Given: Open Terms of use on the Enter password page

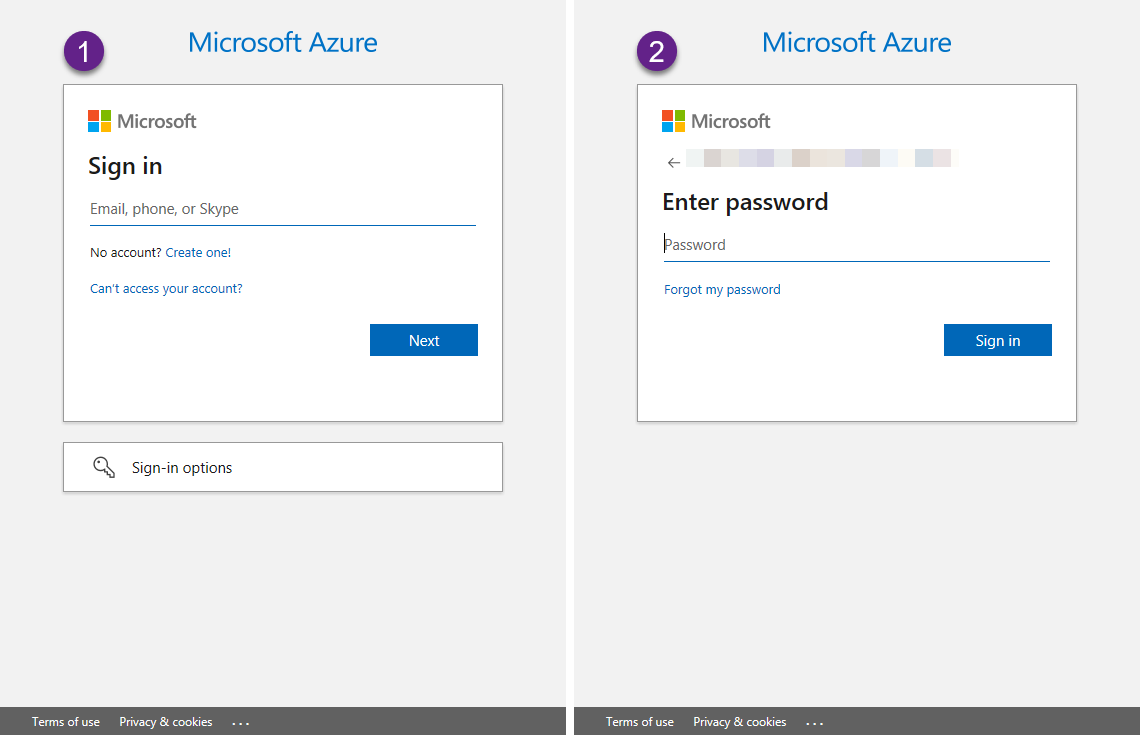Looking at the screenshot, I should pos(640,722).
